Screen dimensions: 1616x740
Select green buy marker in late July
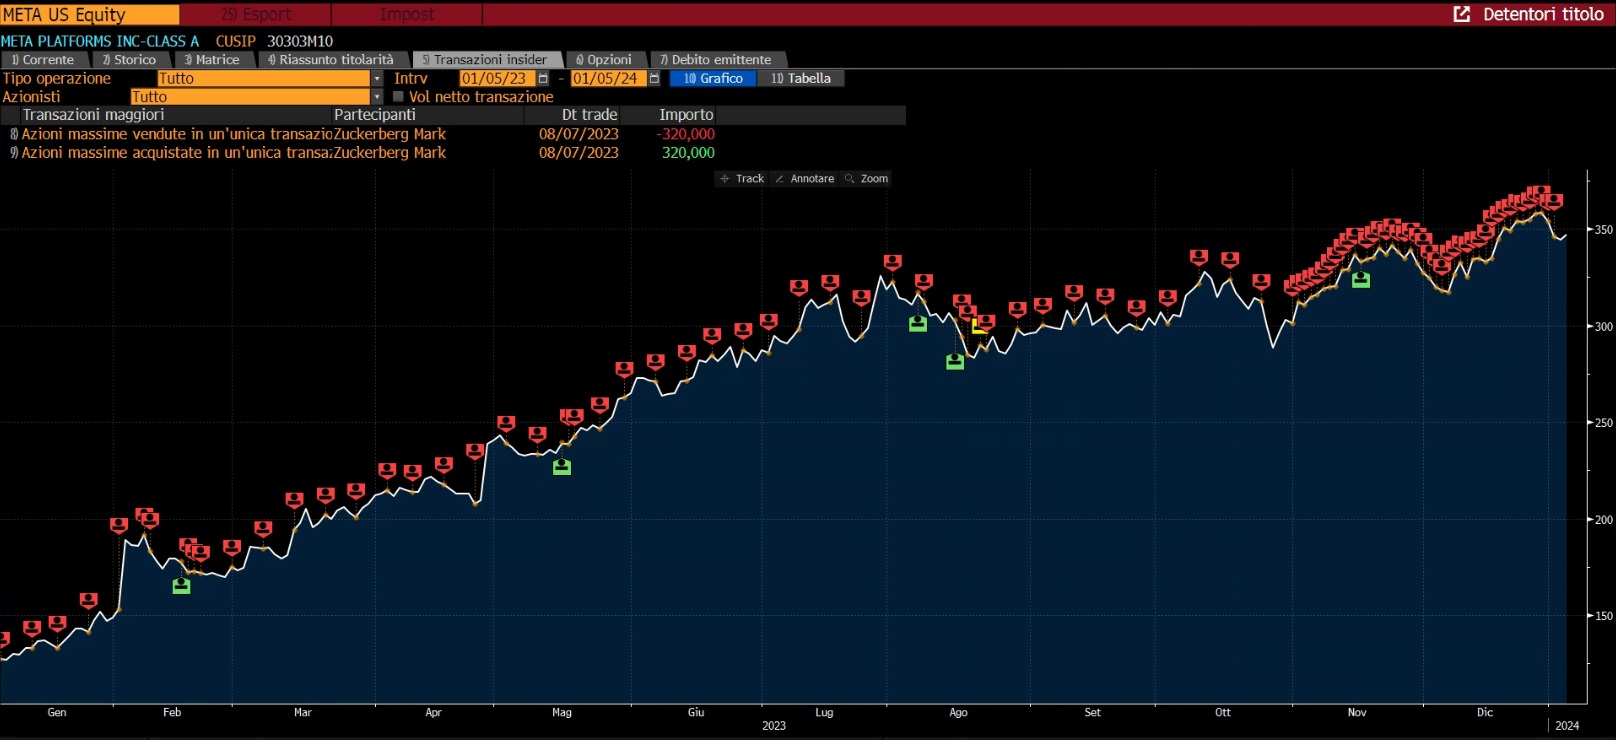pos(918,324)
